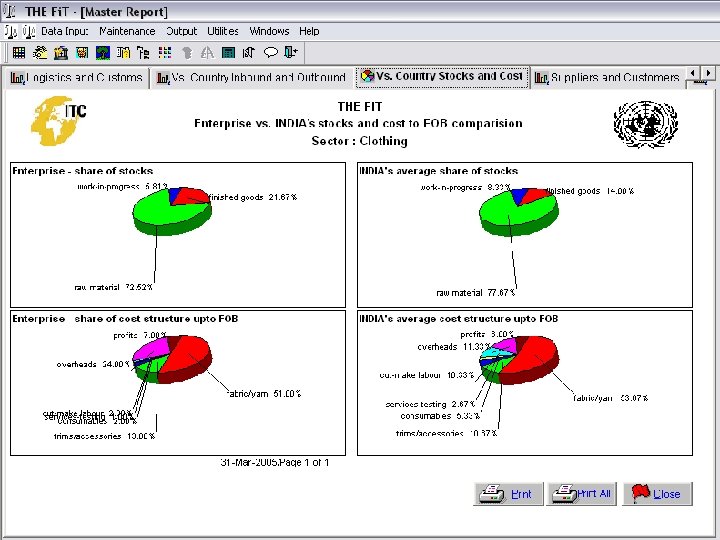Click the 'finished goods 21.67%' label

click(253, 197)
